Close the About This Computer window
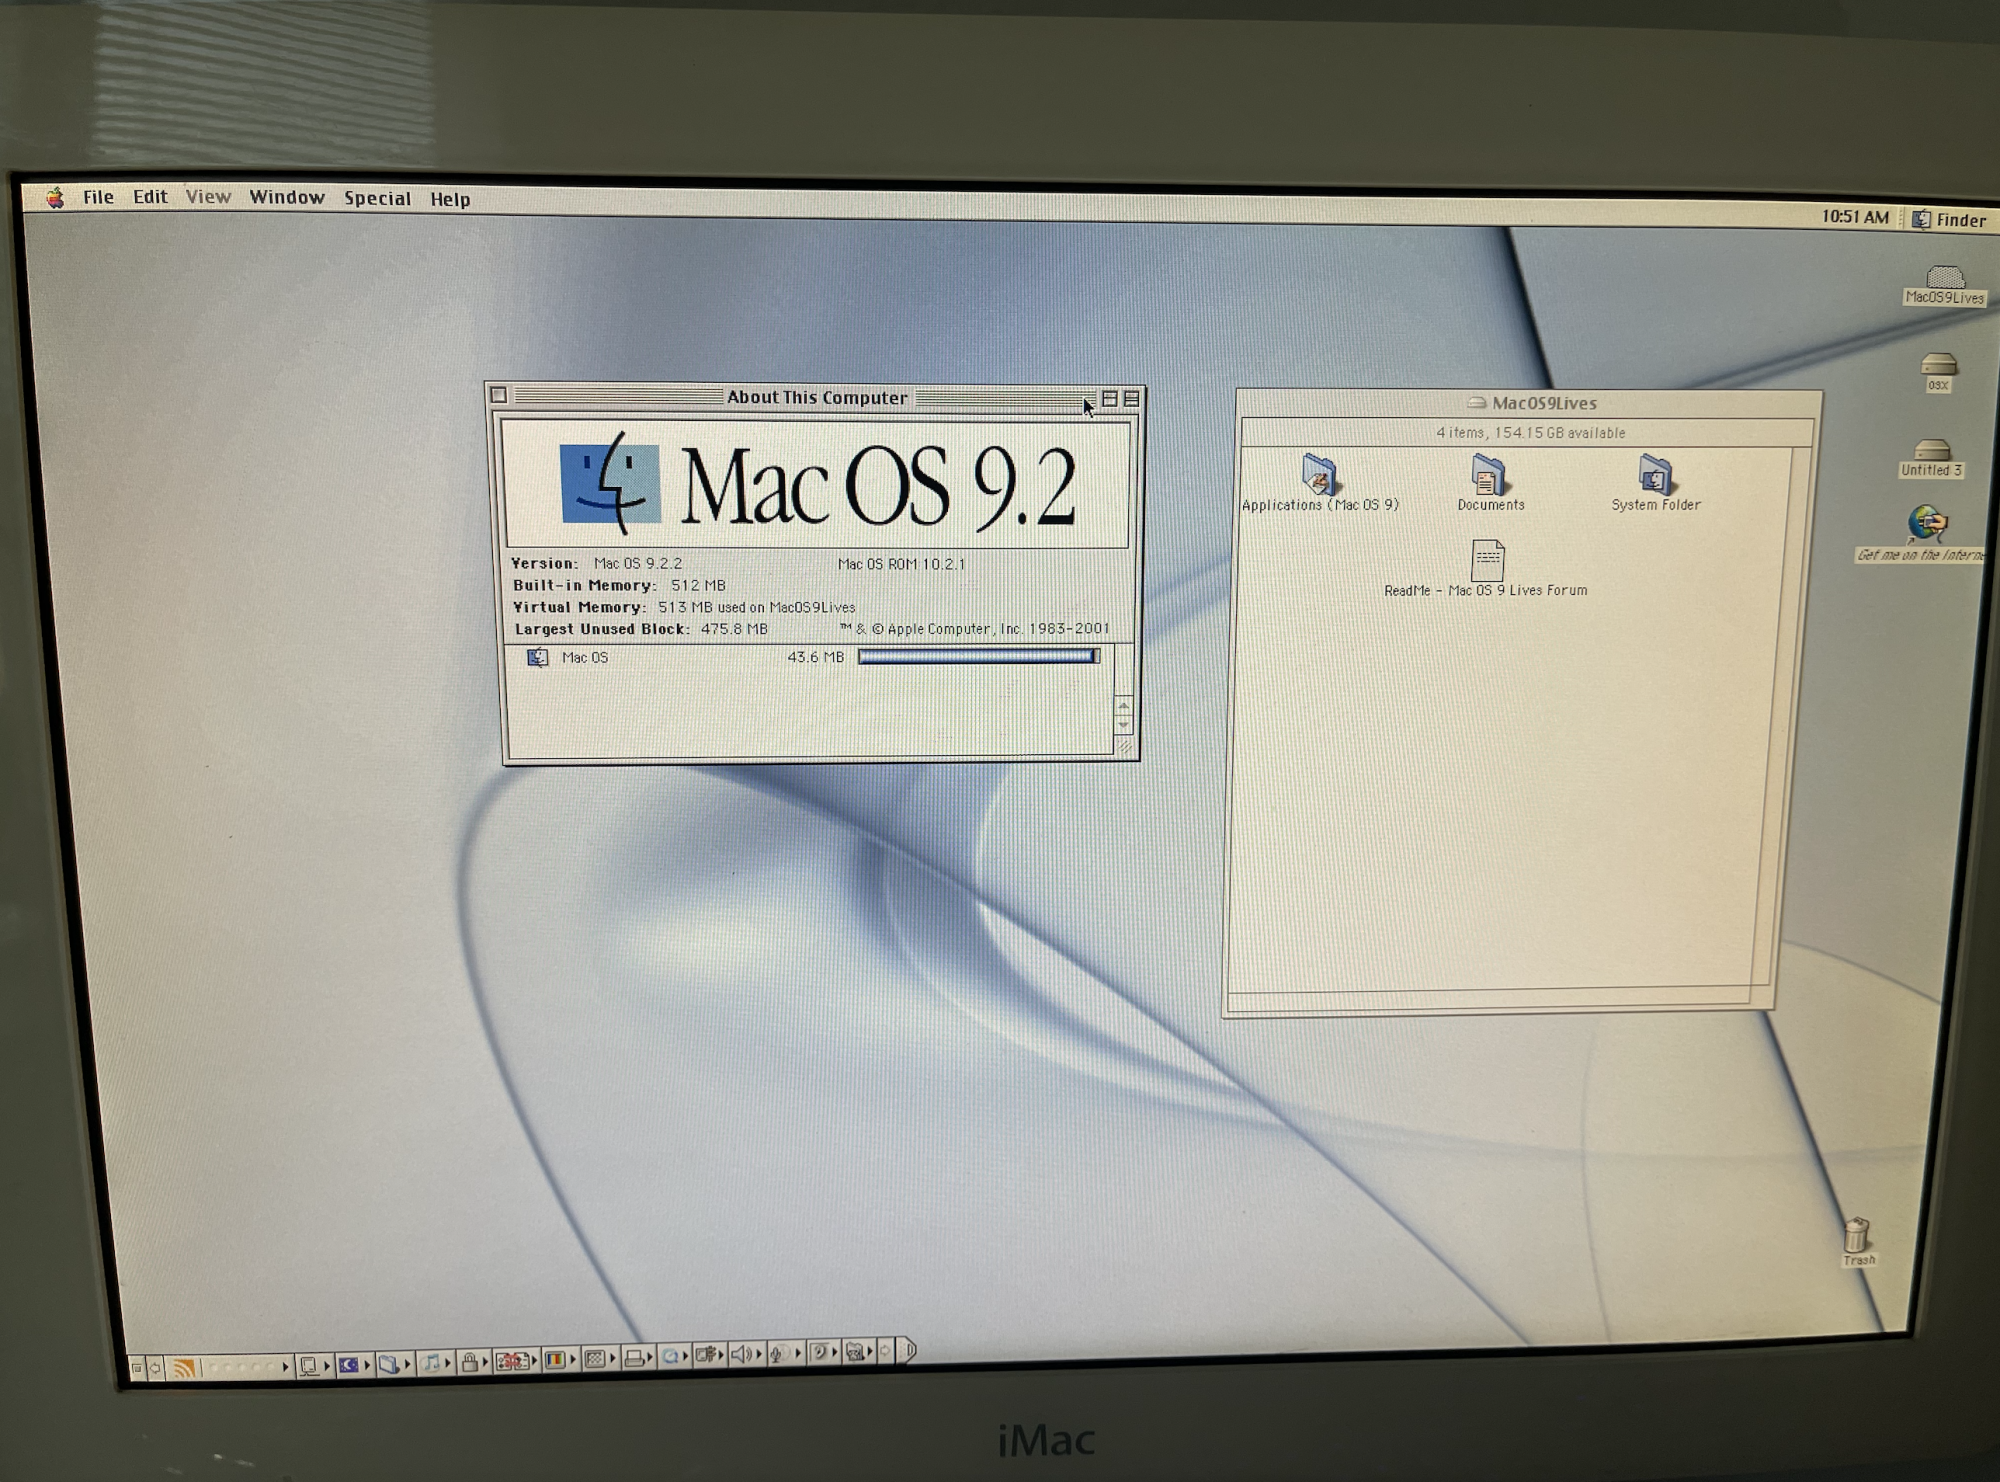 tap(499, 395)
